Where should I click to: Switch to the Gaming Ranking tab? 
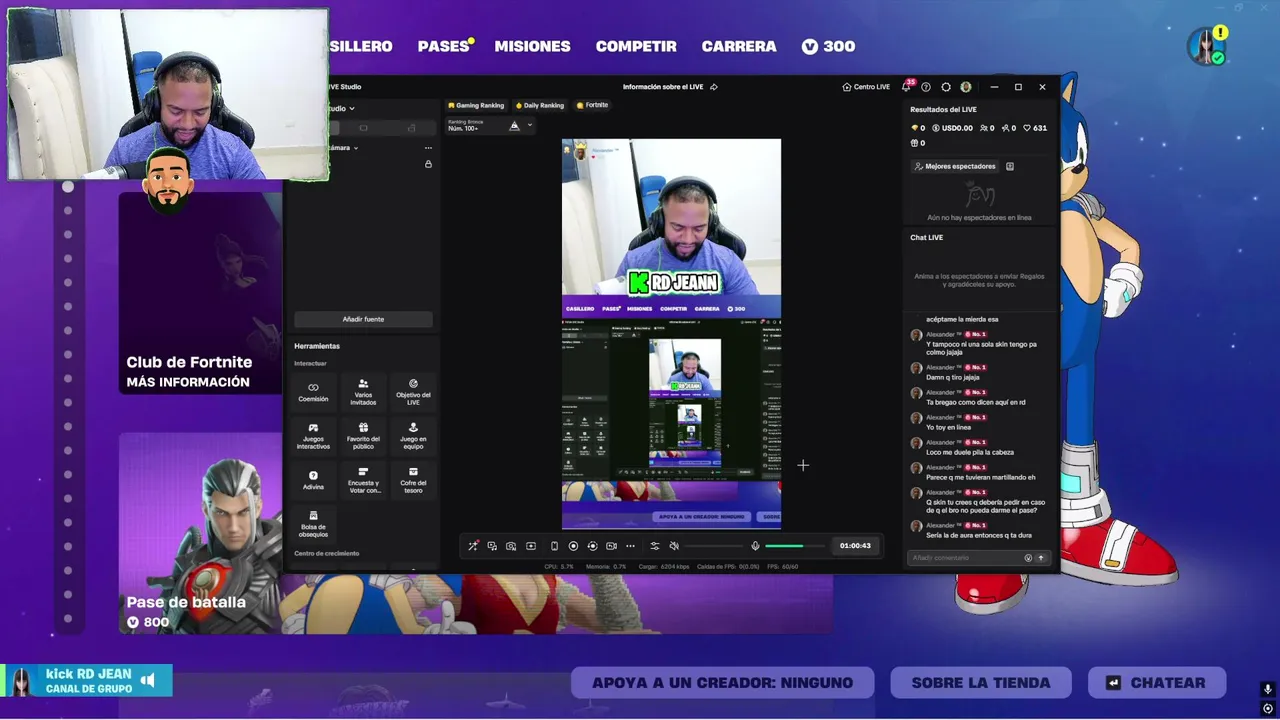(476, 105)
